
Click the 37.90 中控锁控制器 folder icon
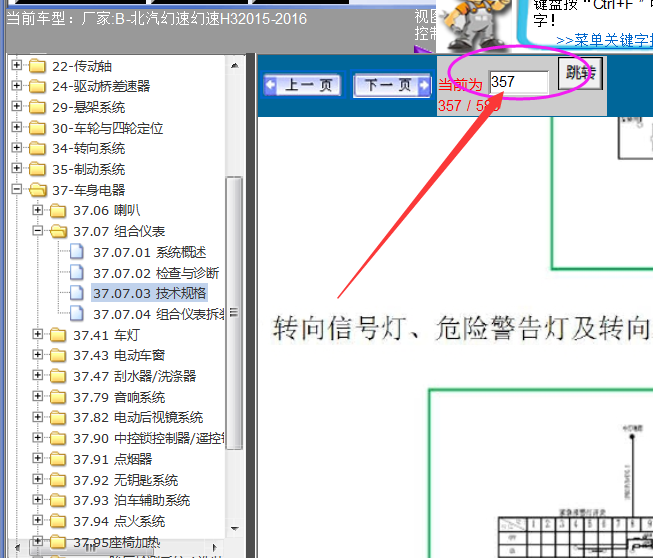point(58,438)
